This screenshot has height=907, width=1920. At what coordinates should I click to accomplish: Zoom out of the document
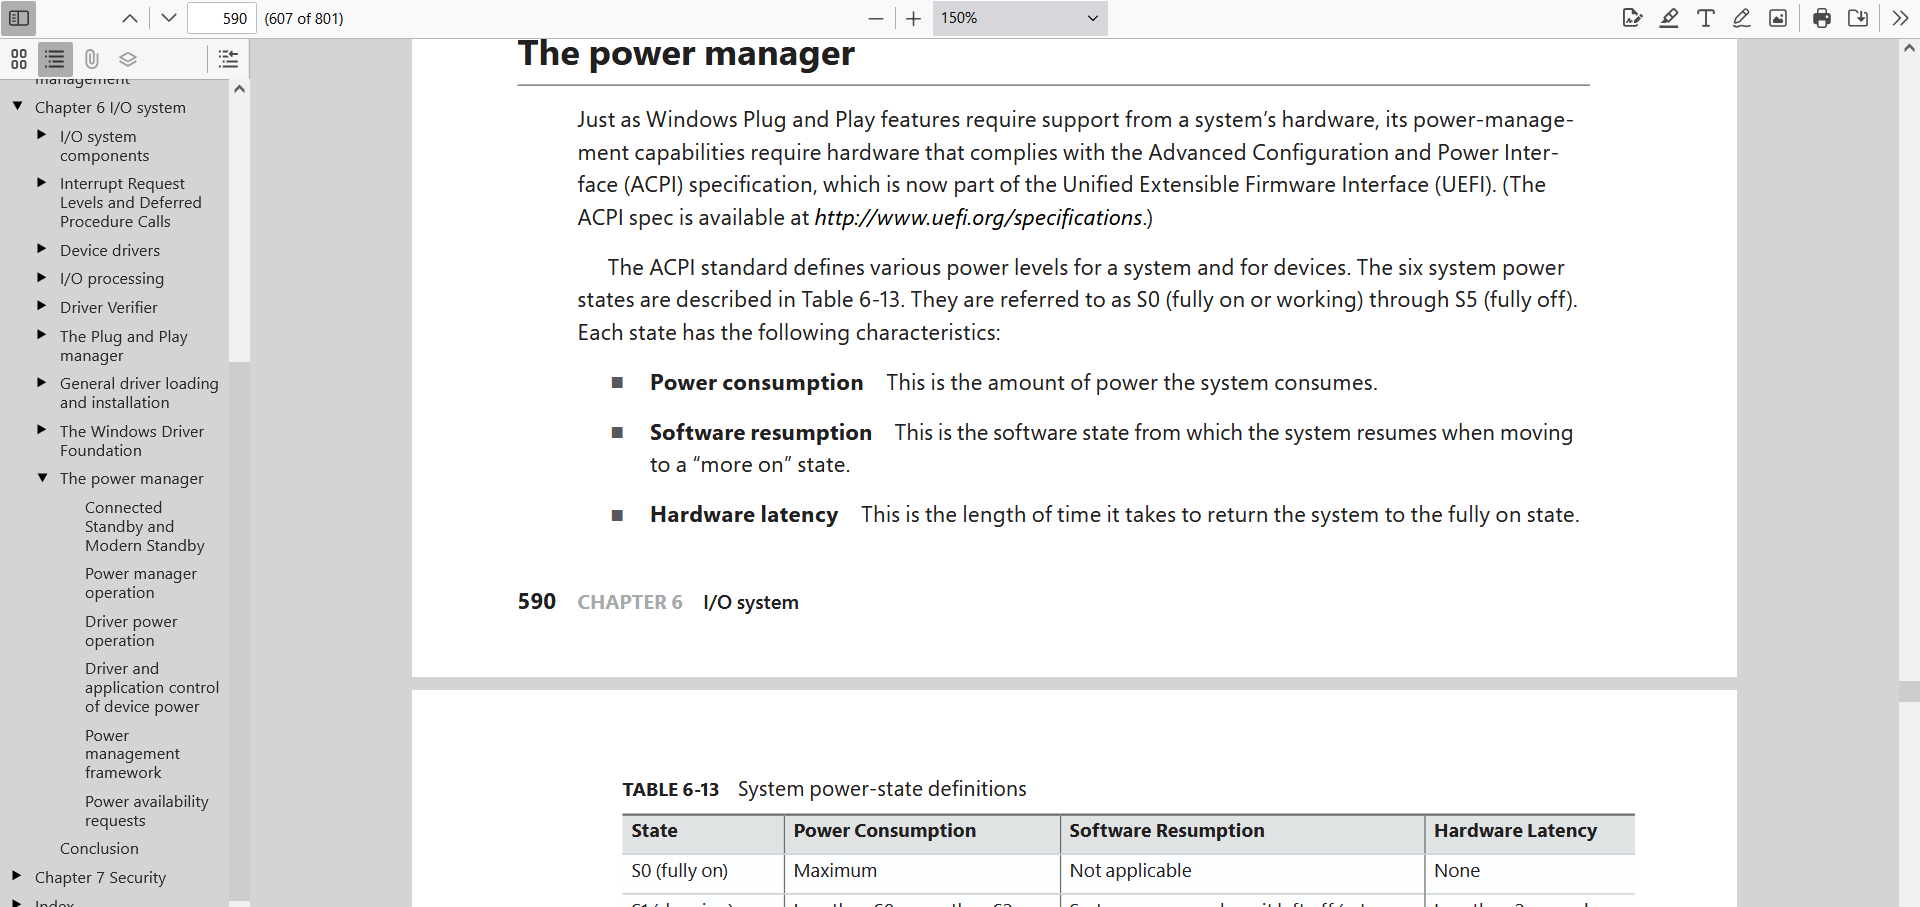[876, 18]
